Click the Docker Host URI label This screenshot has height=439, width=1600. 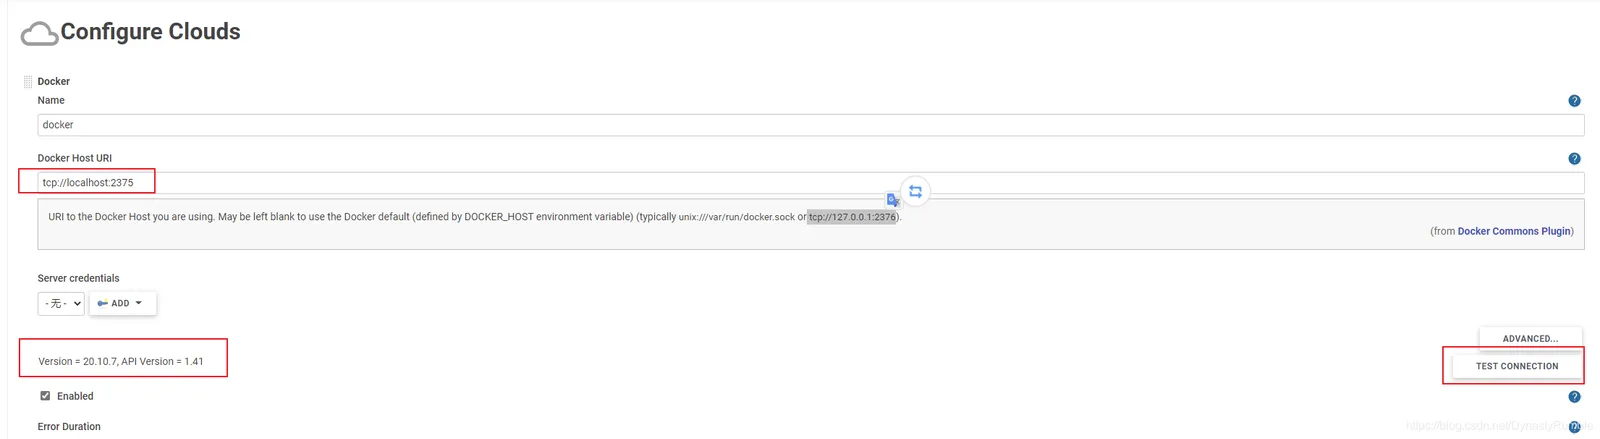(75, 158)
